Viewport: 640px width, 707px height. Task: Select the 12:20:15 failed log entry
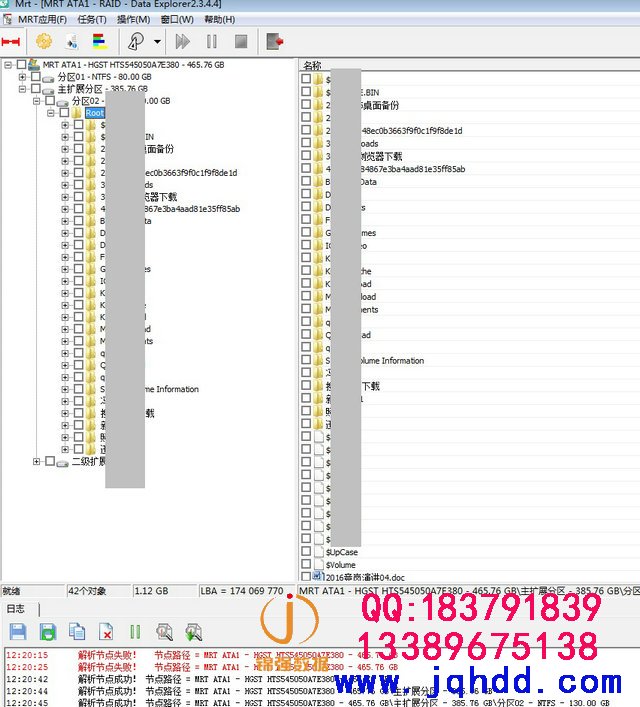pyautogui.click(x=202, y=655)
